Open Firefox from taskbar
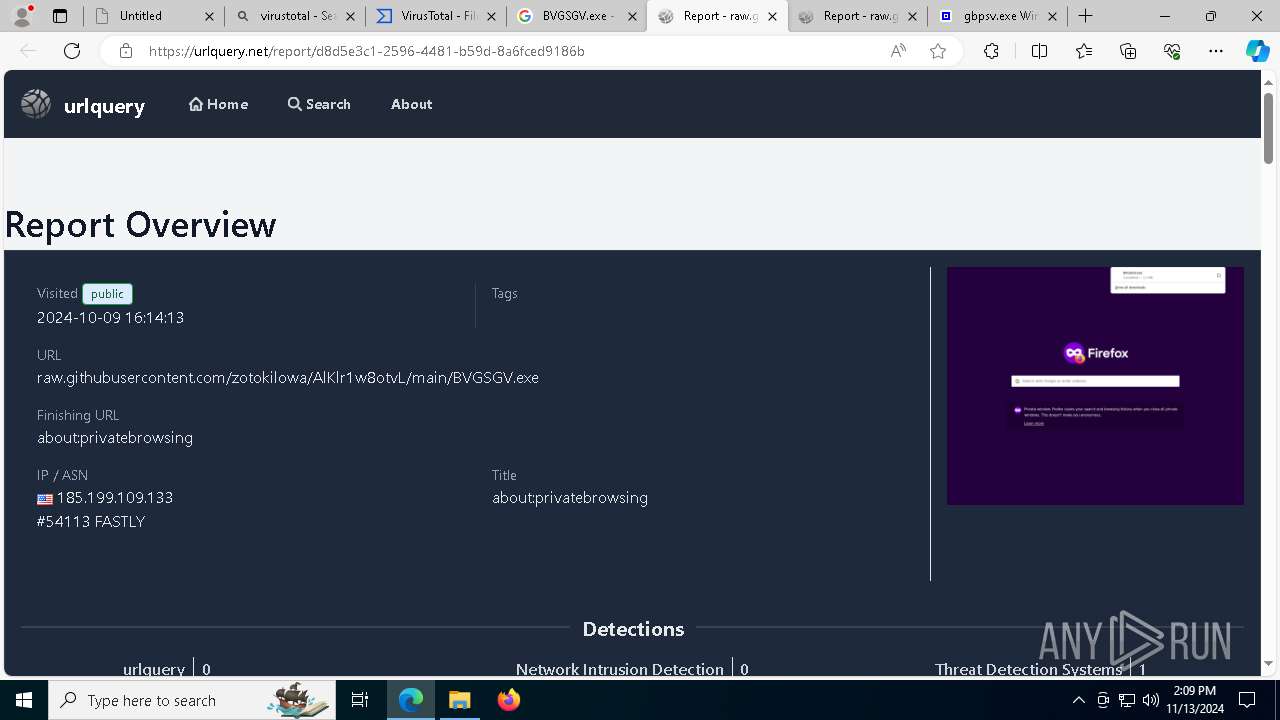The image size is (1280, 720). tap(508, 700)
